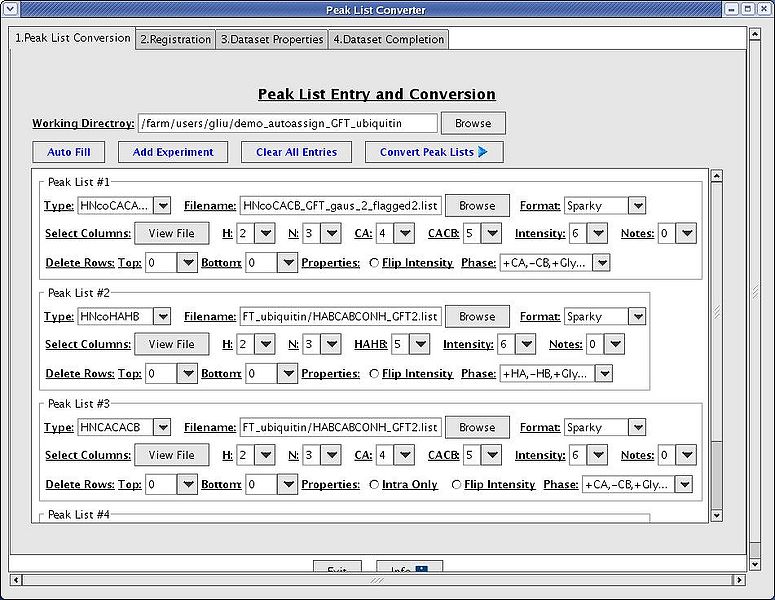Toggle Flip Intensity in Peak List #2
Viewport: 775px width, 600px height.
pyautogui.click(x=374, y=374)
